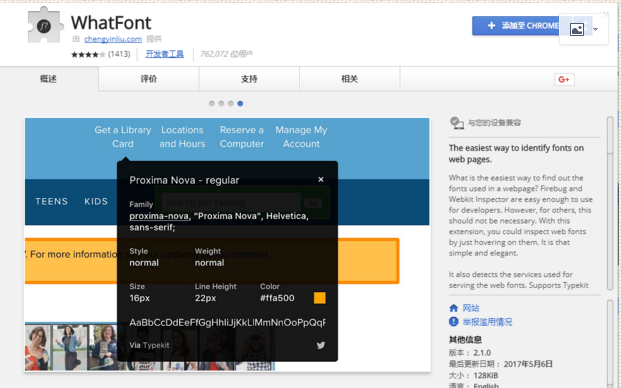The height and width of the screenshot is (388, 621).
Task: Open the chengyinliu.com developer link
Action: 113,39
